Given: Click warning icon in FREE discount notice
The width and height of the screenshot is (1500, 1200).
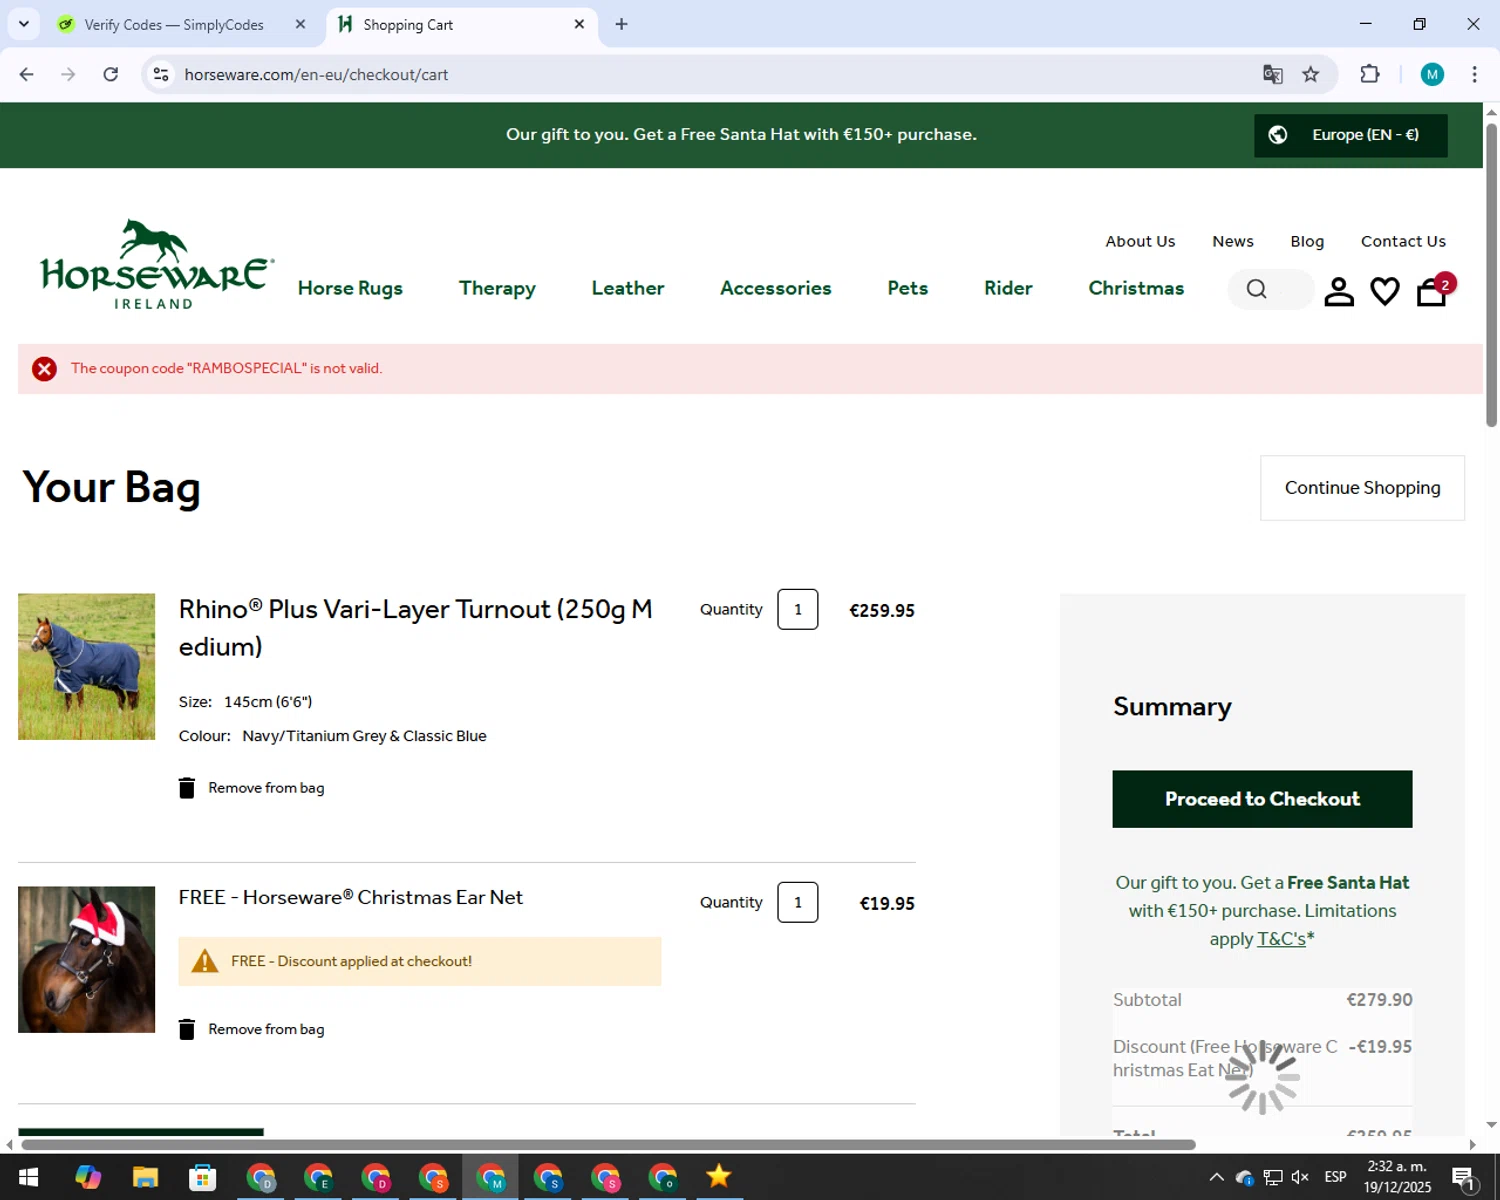Looking at the screenshot, I should click(x=205, y=961).
